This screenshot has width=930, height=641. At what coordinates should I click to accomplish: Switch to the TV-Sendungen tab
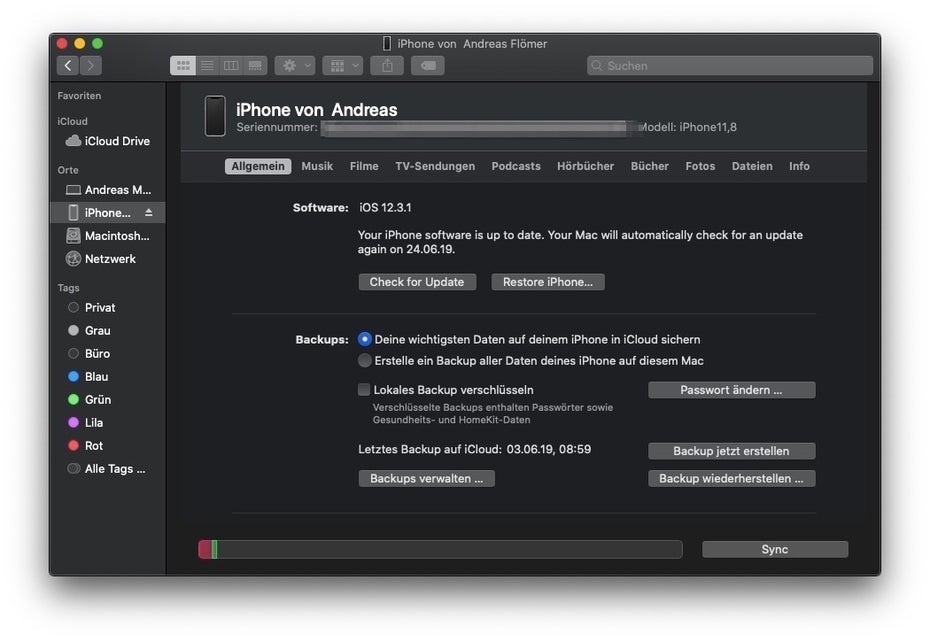(x=435, y=166)
